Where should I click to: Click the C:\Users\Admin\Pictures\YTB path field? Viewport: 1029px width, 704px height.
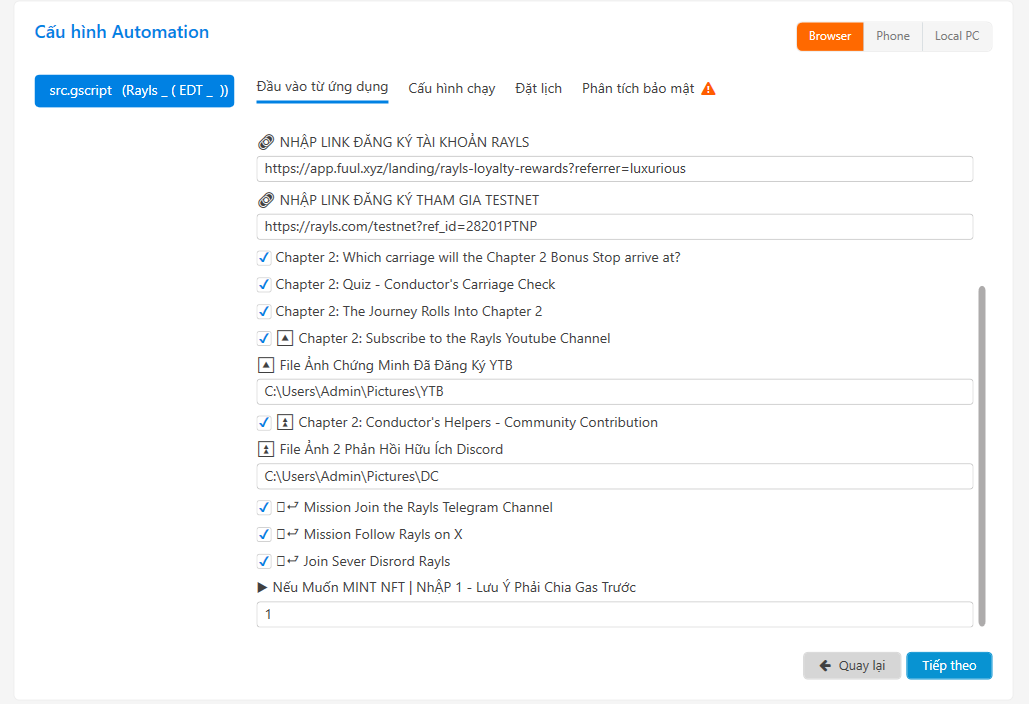[x=614, y=392]
